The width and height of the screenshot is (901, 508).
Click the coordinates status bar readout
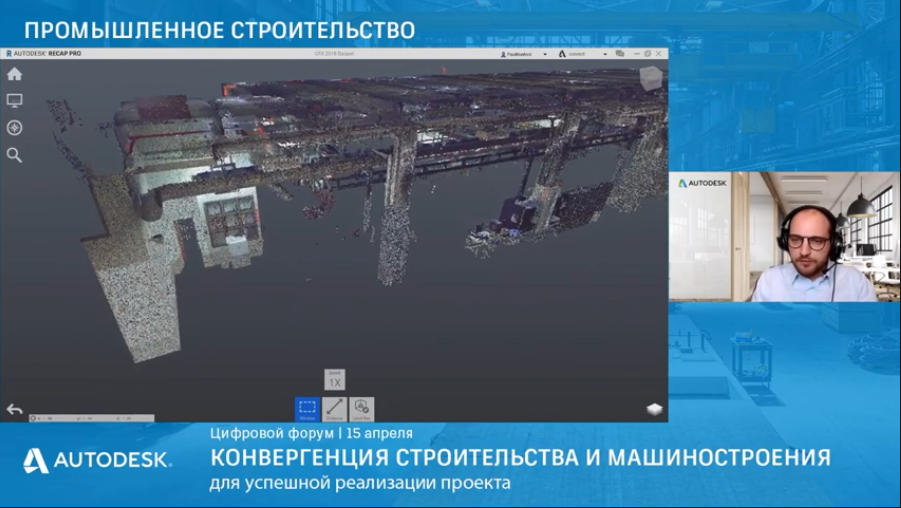click(91, 418)
